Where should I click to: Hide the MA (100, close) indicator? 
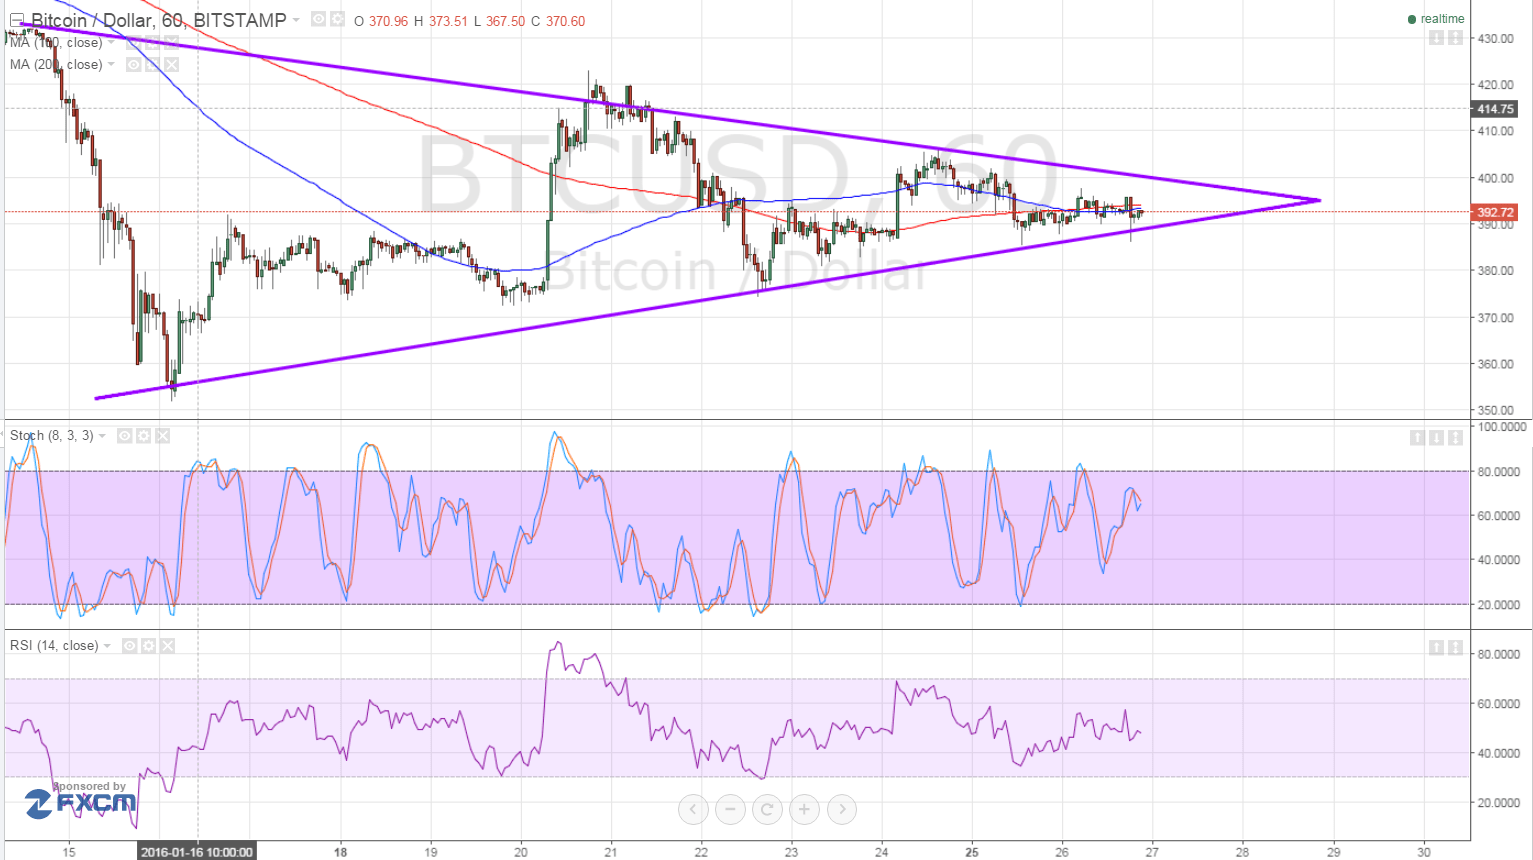[x=133, y=42]
